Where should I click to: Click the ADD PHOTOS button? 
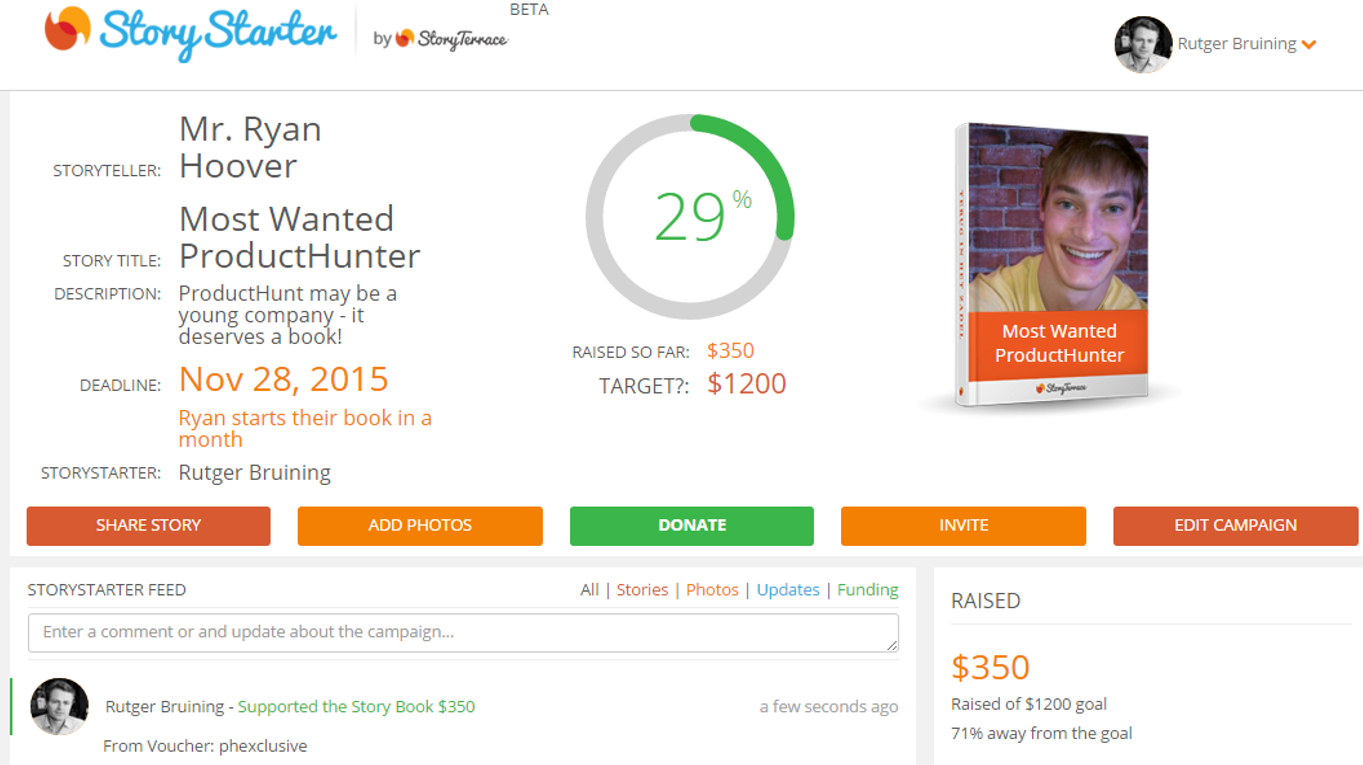420,525
